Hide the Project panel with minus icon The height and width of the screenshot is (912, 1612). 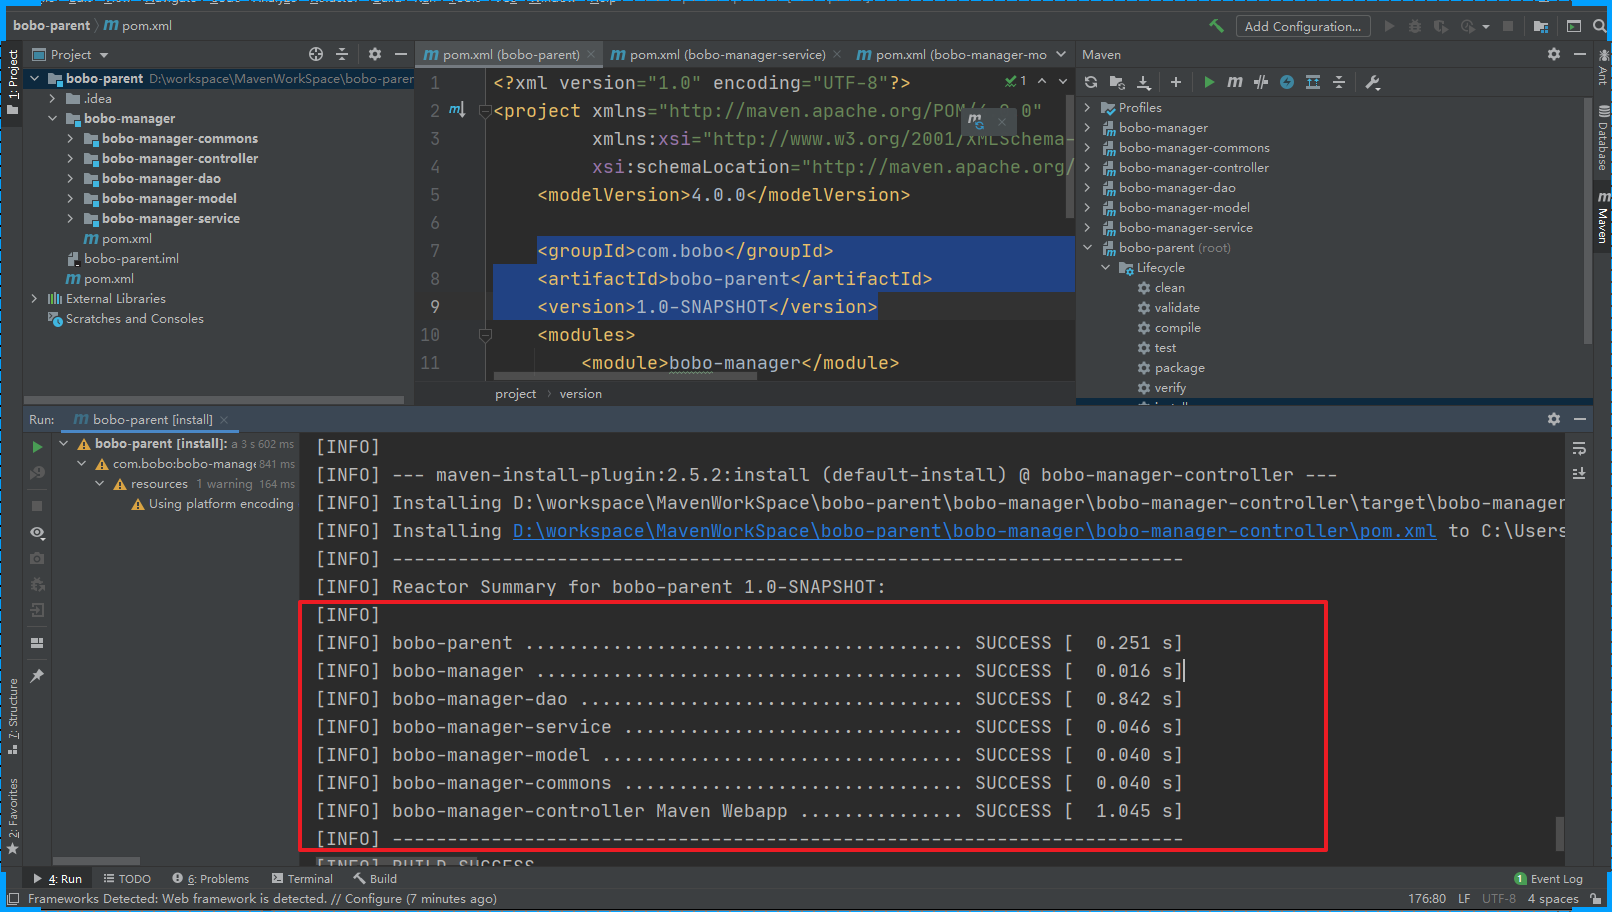point(401,54)
